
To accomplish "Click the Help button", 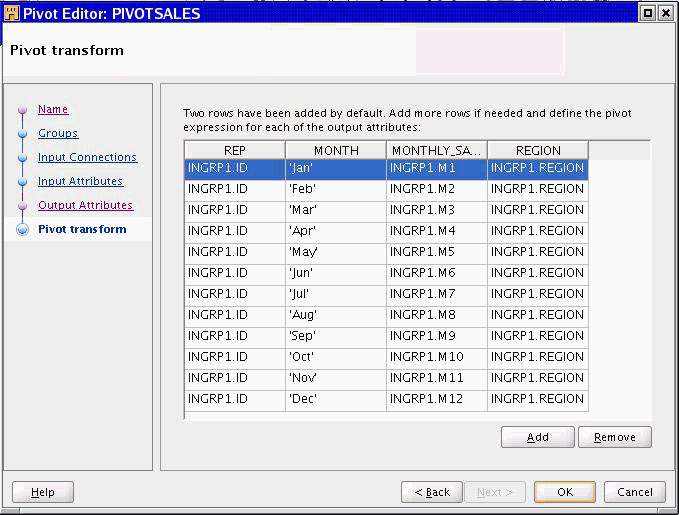I will [x=43, y=492].
